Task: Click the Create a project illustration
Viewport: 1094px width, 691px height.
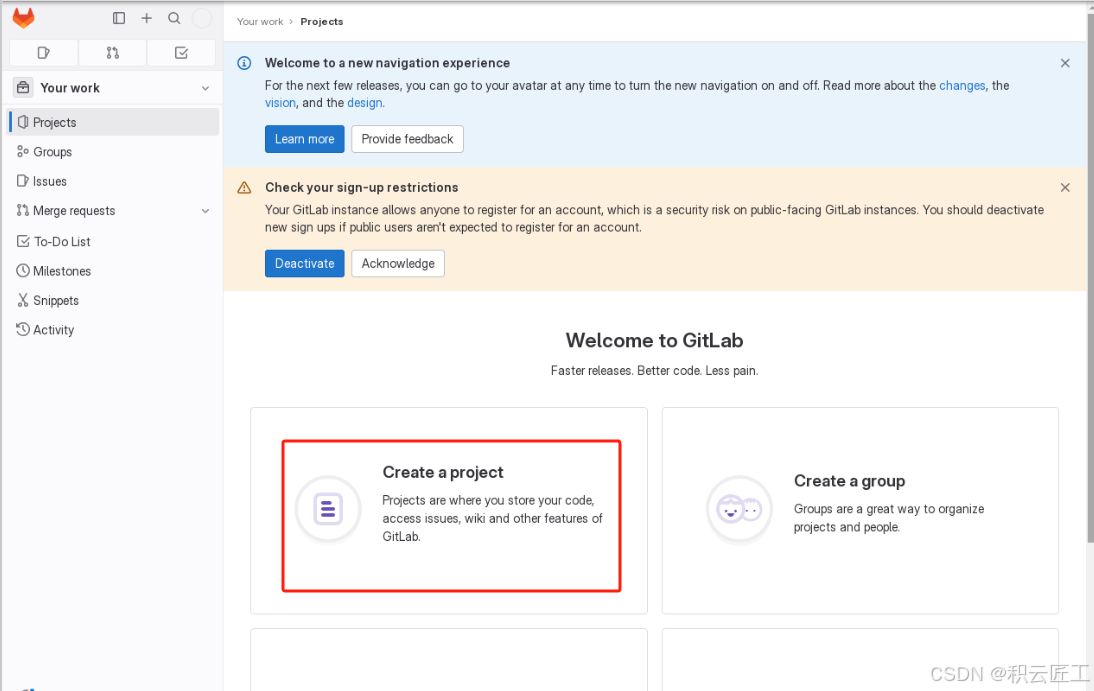Action: 328,510
